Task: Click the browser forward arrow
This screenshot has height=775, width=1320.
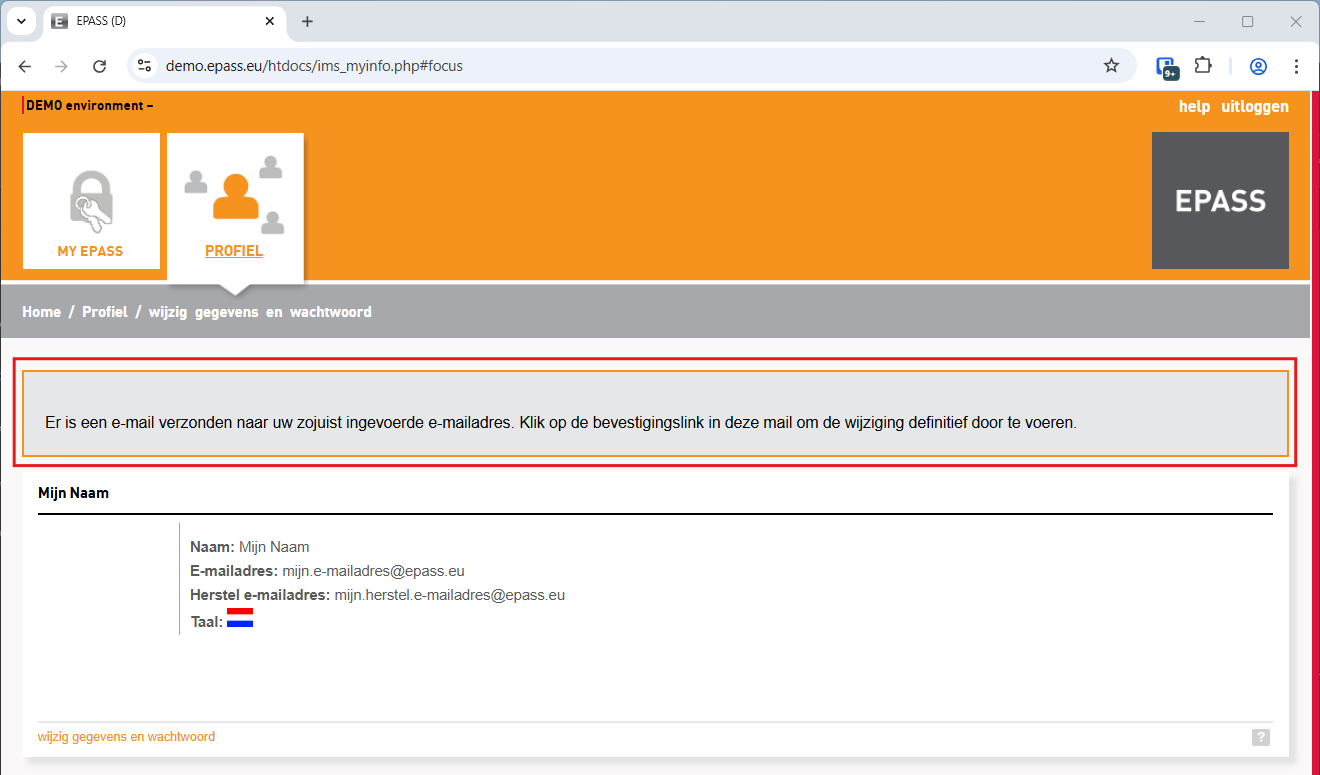Action: point(62,66)
